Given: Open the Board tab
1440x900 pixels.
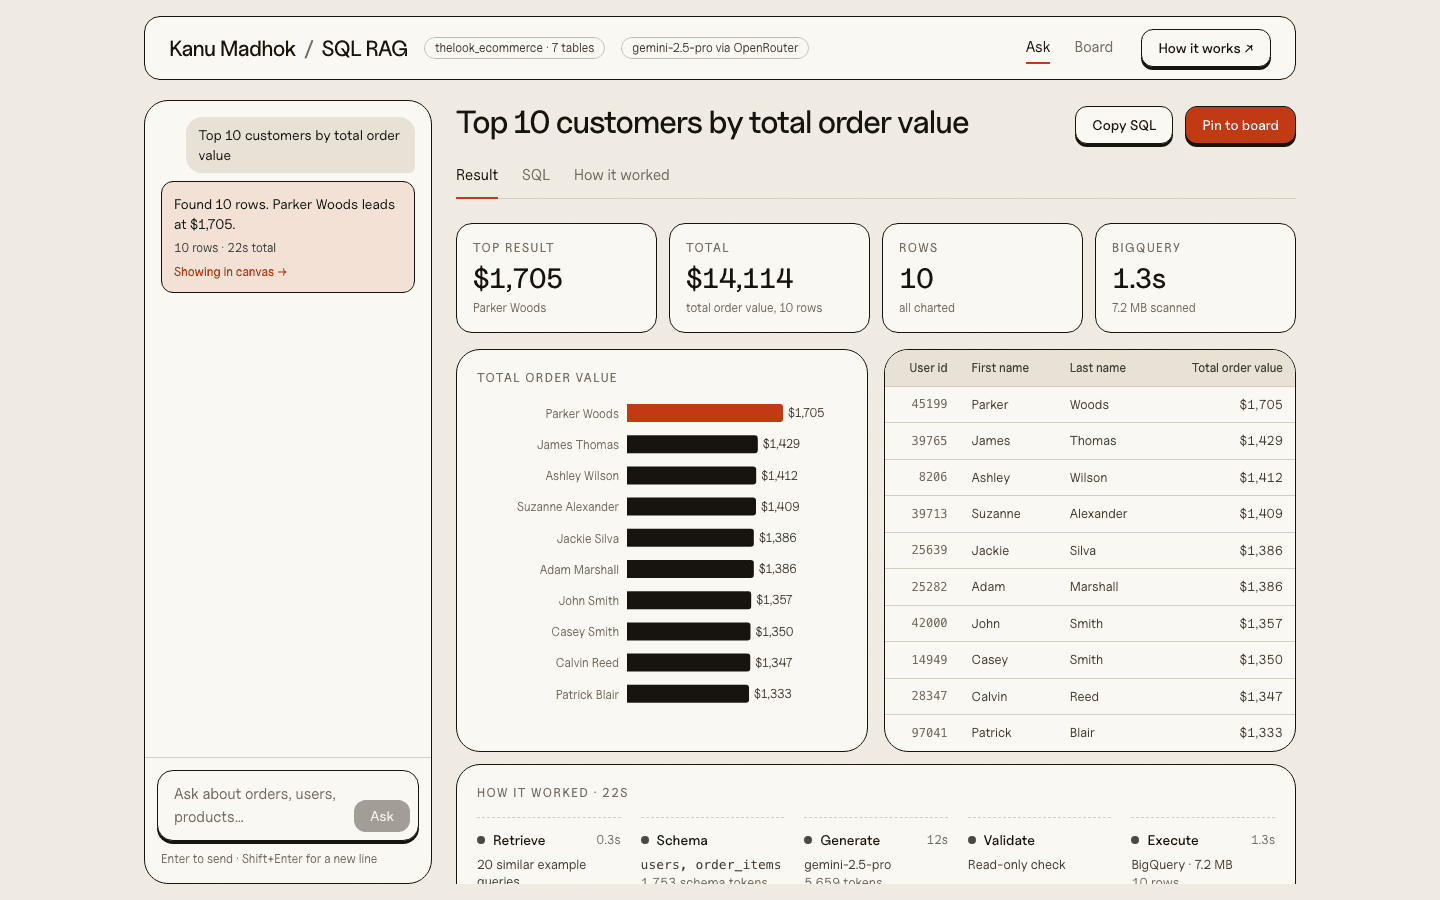Looking at the screenshot, I should click(x=1093, y=47).
